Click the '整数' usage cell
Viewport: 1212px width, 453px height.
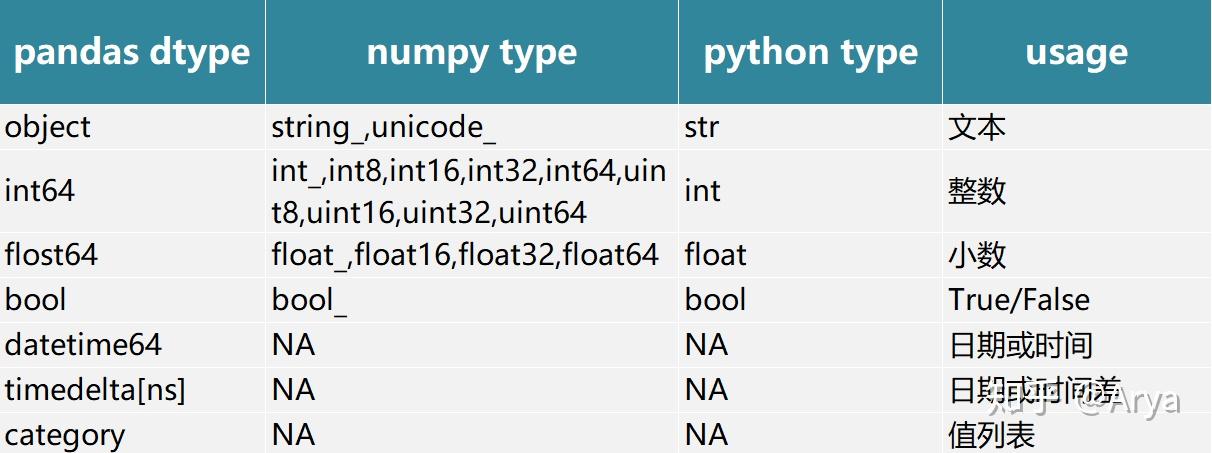(1077, 191)
